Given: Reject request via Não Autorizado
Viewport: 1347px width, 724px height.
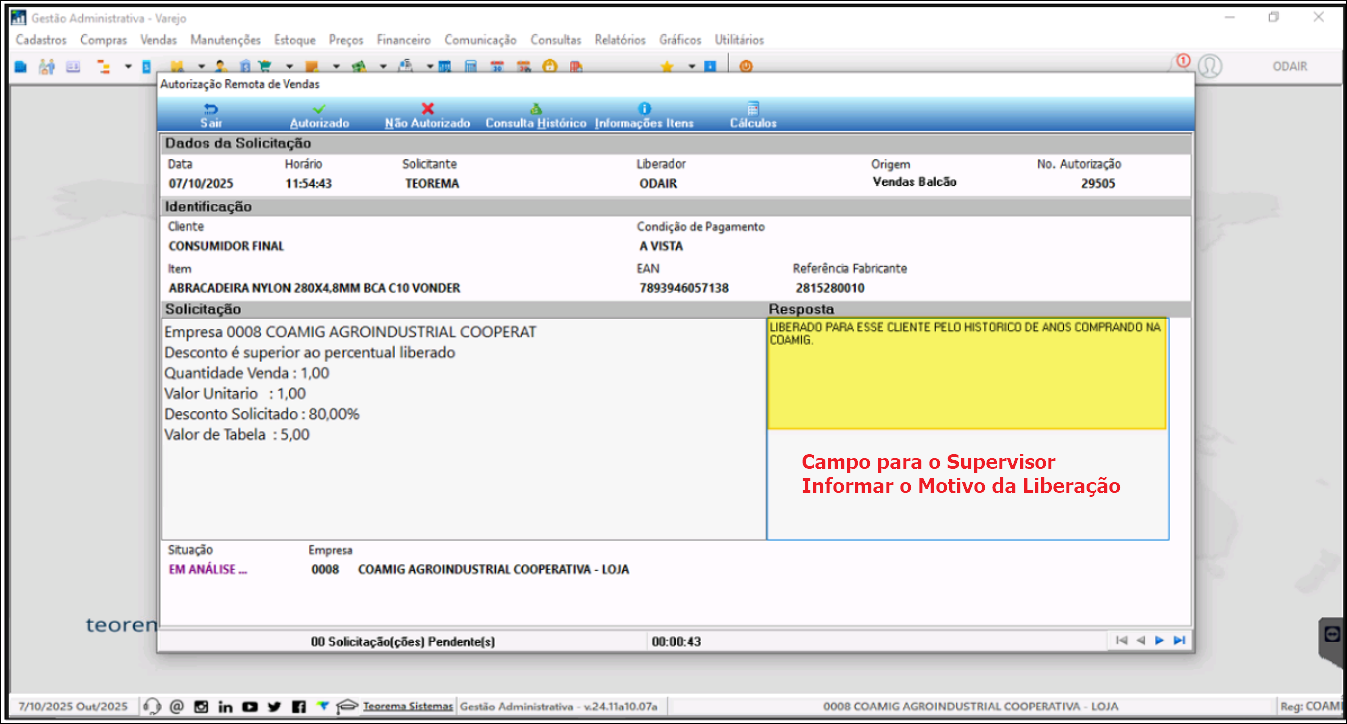Looking at the screenshot, I should pyautogui.click(x=427, y=115).
